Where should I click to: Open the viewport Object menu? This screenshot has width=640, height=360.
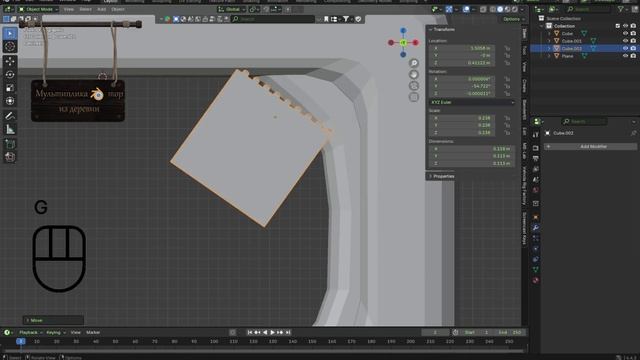[118, 9]
